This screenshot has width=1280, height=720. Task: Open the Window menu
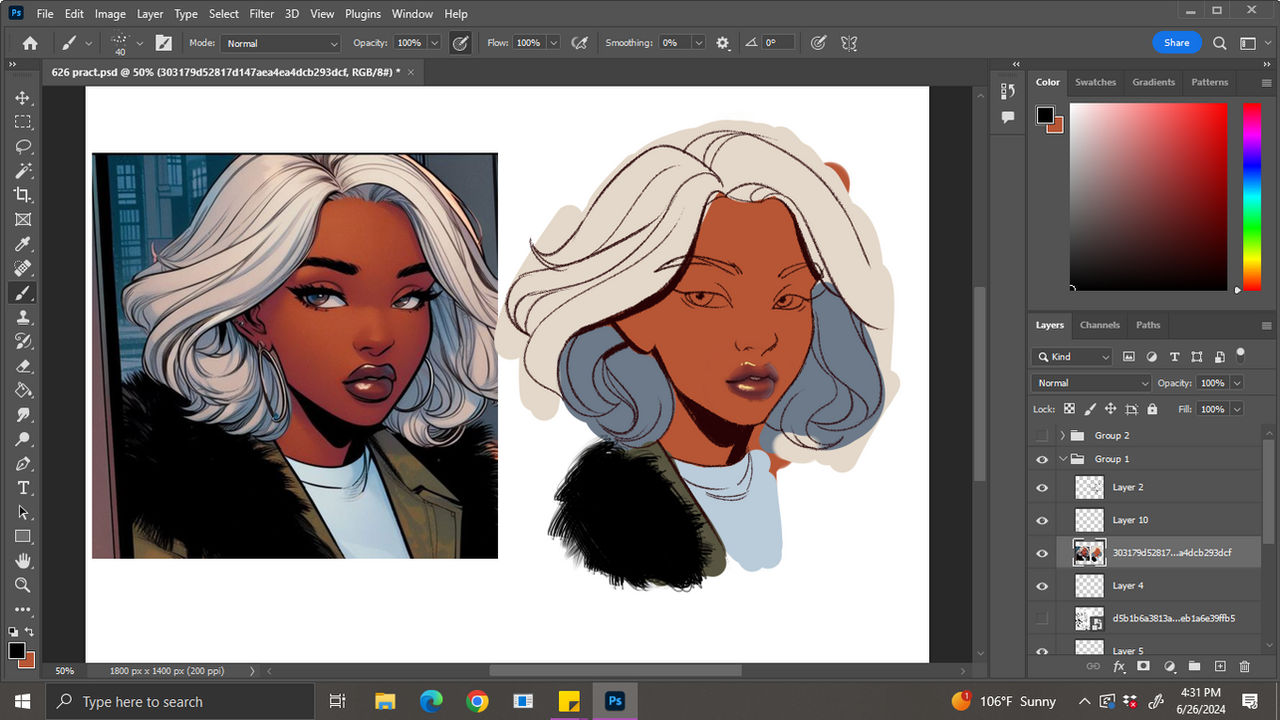tap(412, 14)
